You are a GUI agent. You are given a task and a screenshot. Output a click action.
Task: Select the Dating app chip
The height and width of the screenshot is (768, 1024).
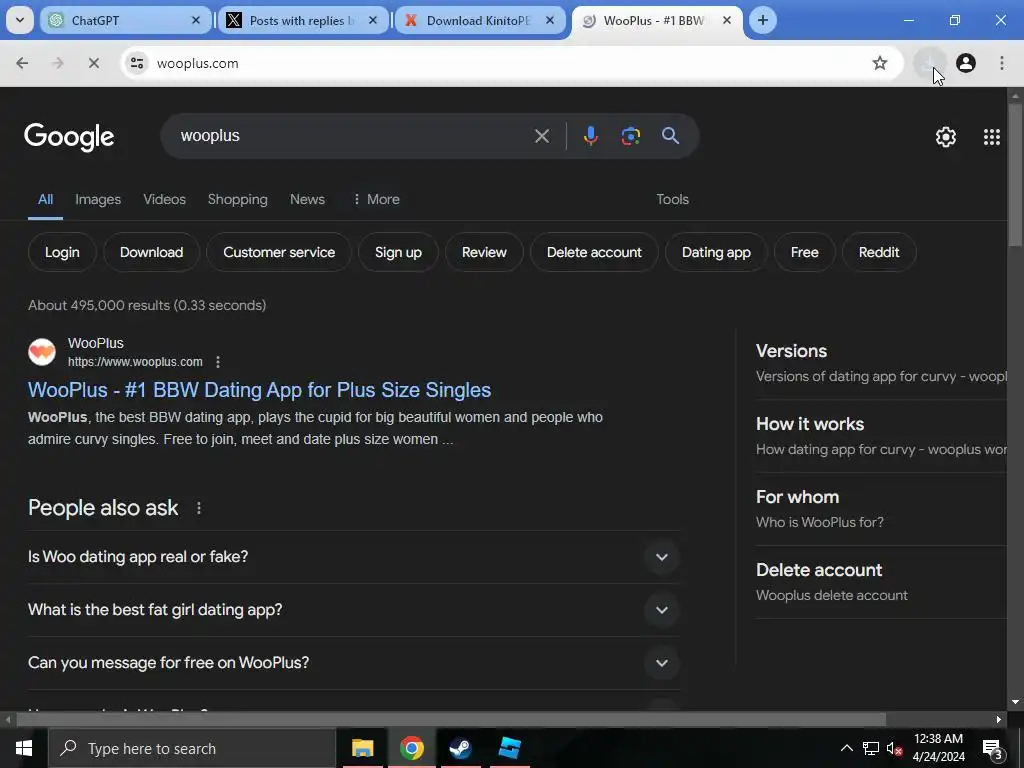tap(716, 253)
